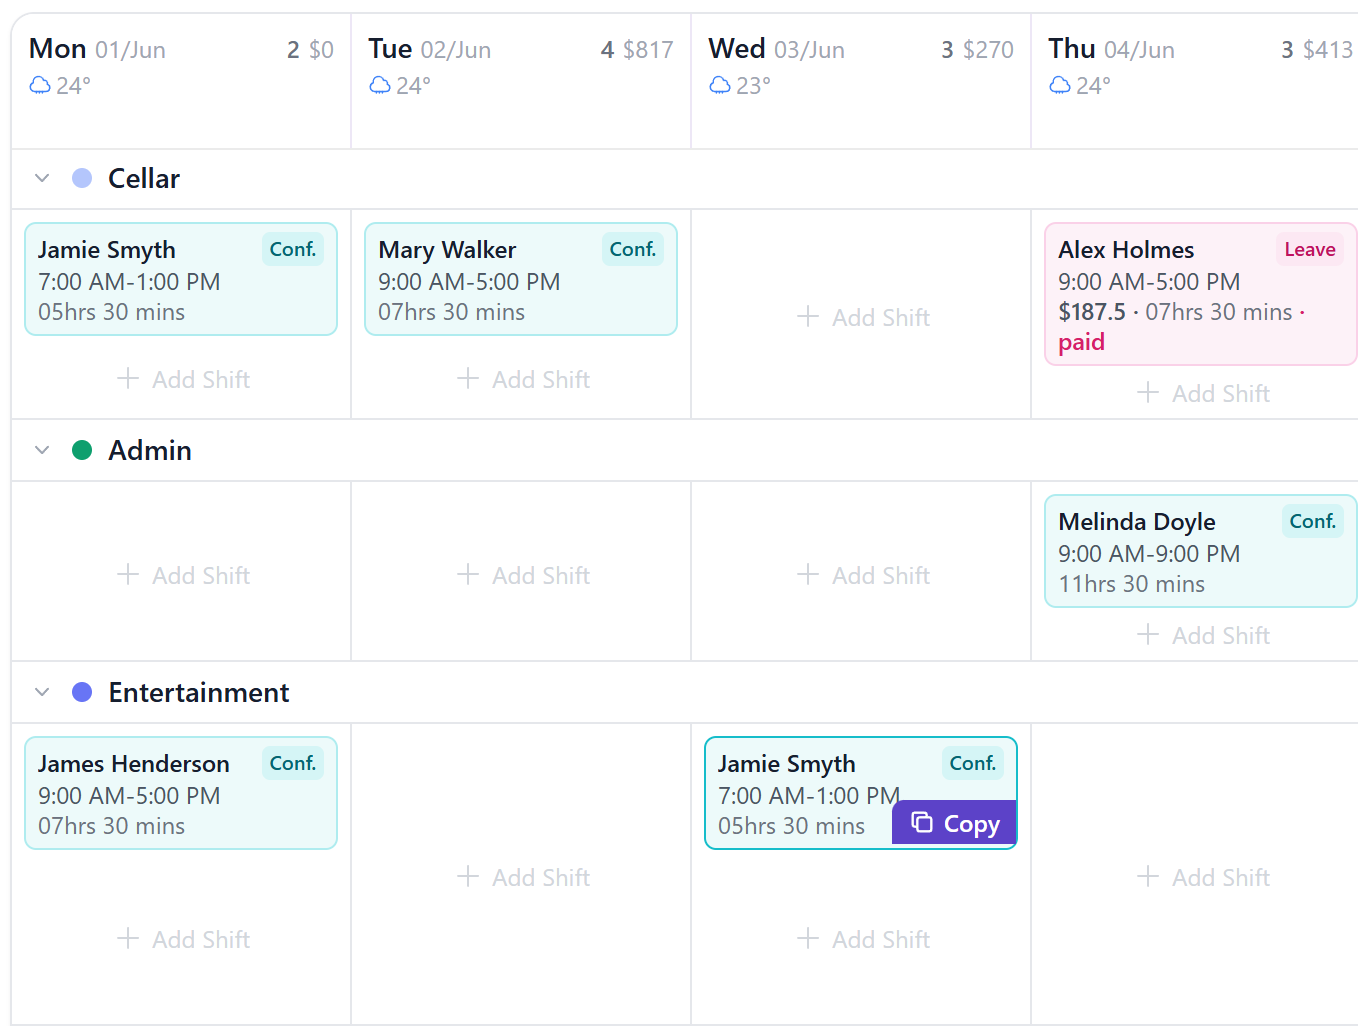Screen dimensions: 1358x1026
Task: Open Jamie Smyth's Monday Cellar shift card
Action: tap(181, 279)
